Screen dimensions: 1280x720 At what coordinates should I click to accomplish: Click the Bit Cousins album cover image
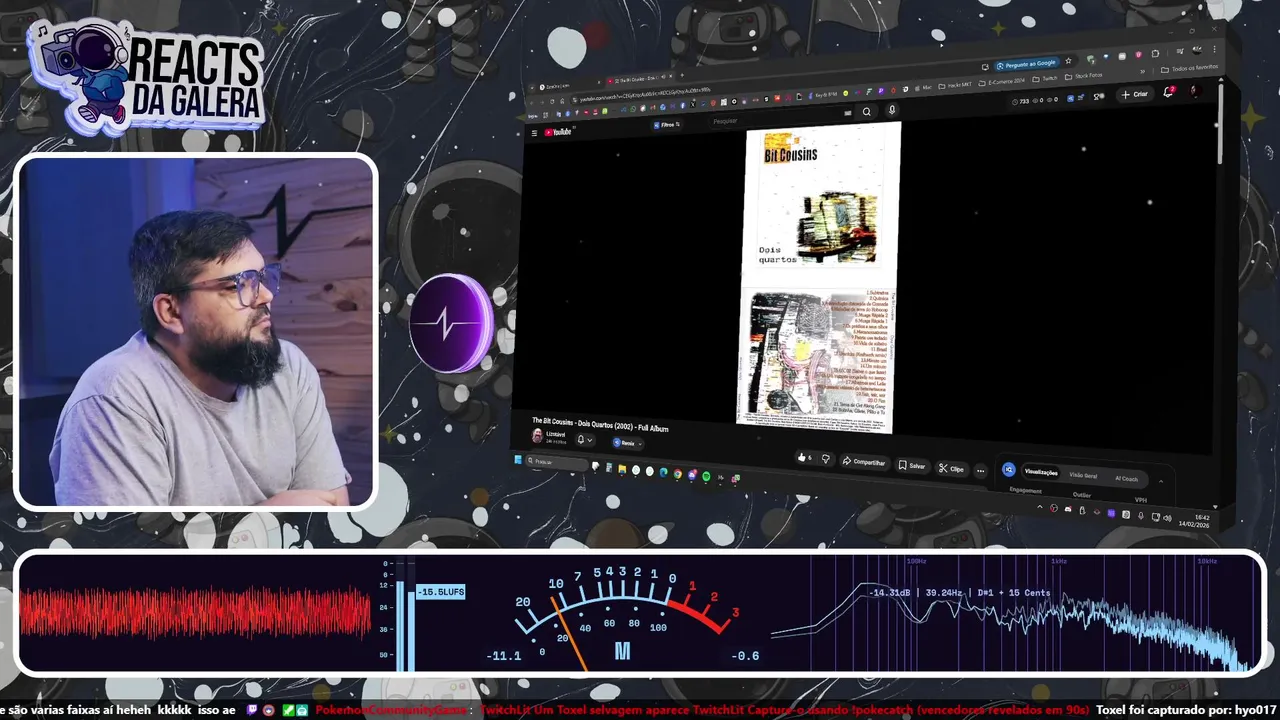pos(819,277)
